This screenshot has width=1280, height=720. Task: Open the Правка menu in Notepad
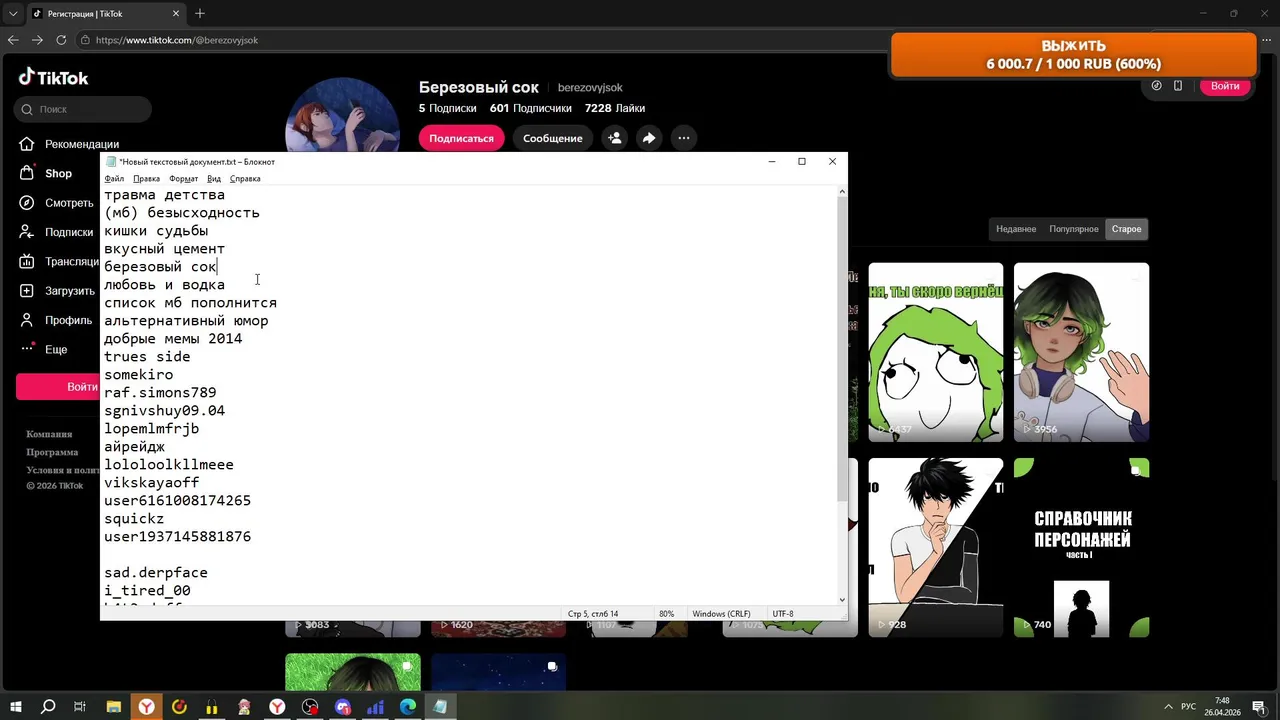pos(146,179)
